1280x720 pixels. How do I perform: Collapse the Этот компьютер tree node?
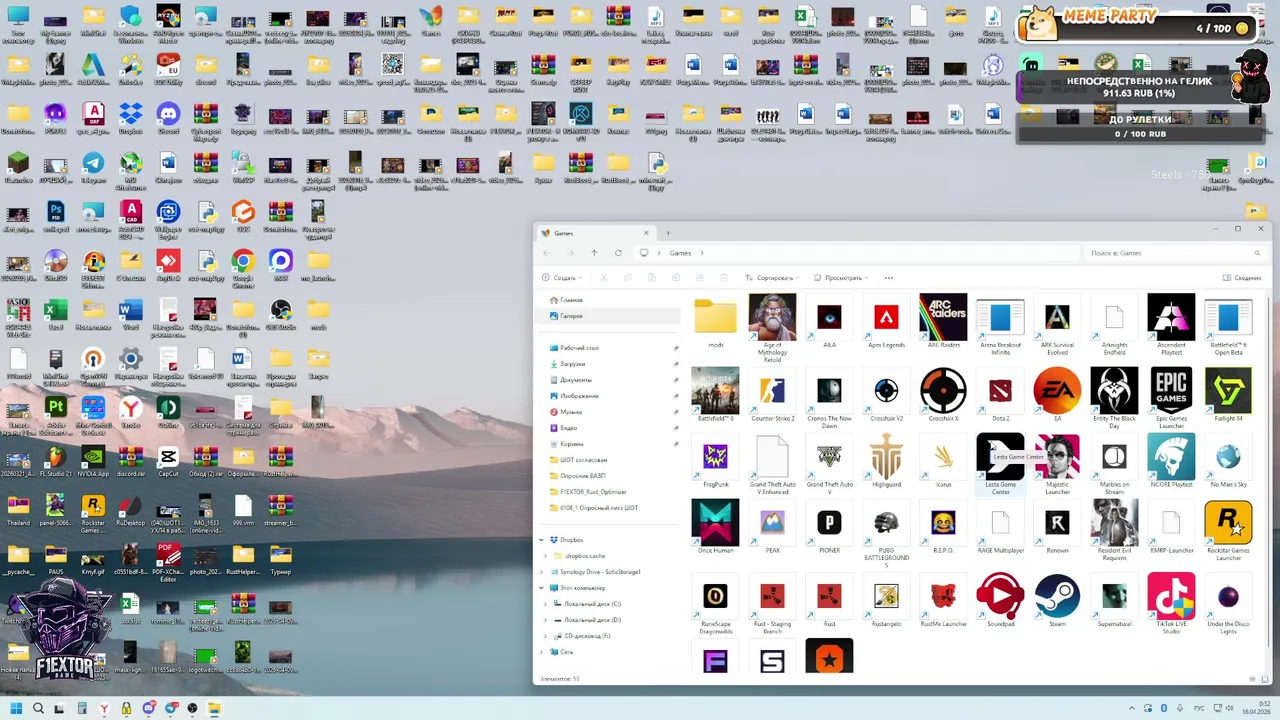pyautogui.click(x=542, y=588)
